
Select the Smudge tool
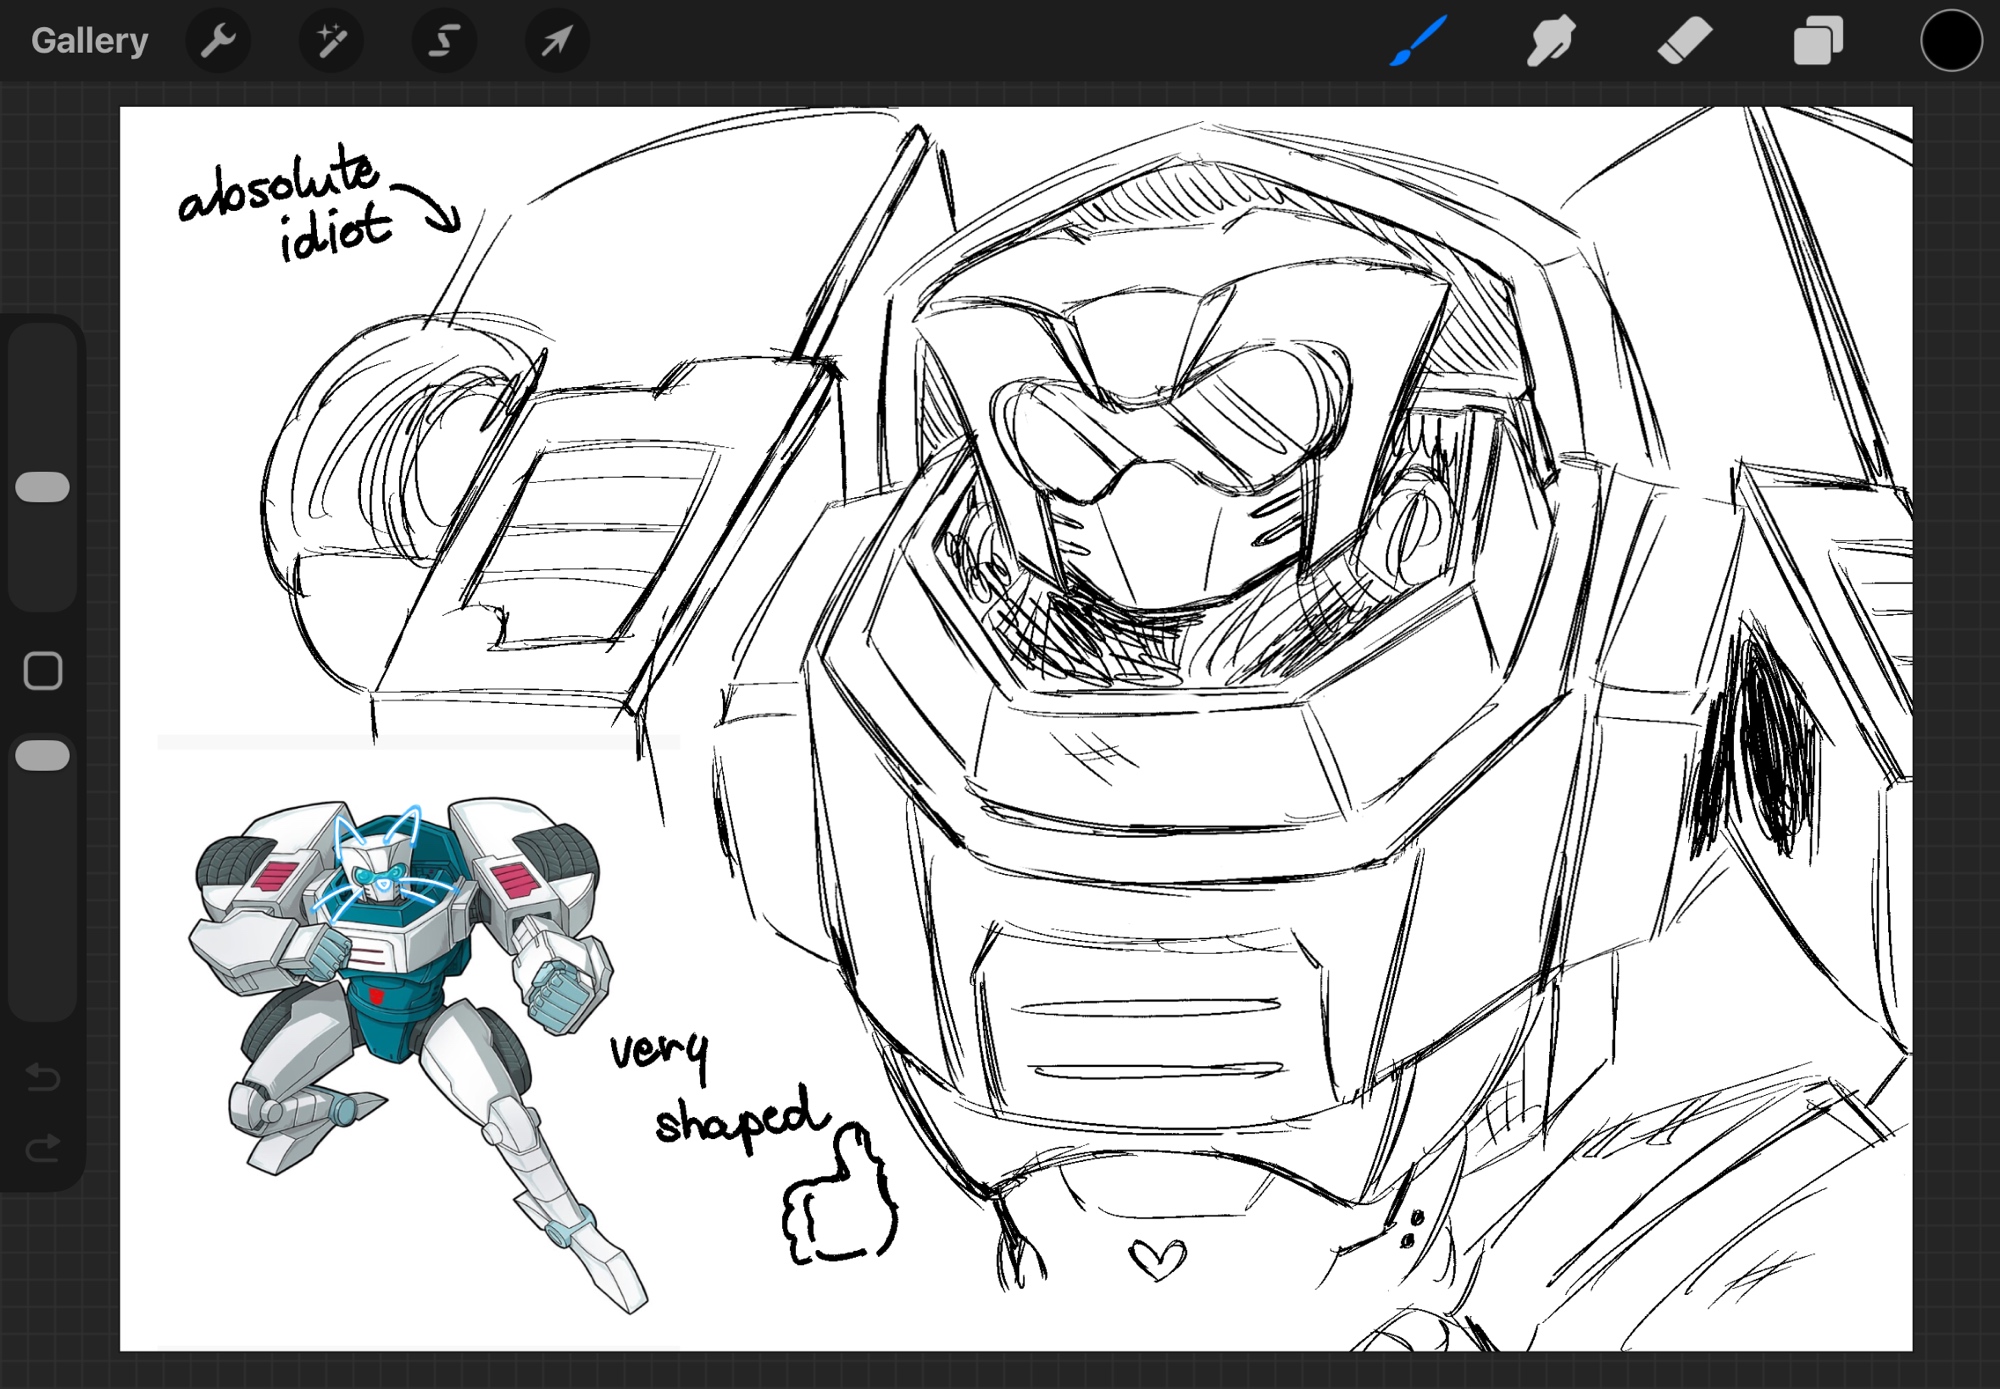(x=1551, y=41)
